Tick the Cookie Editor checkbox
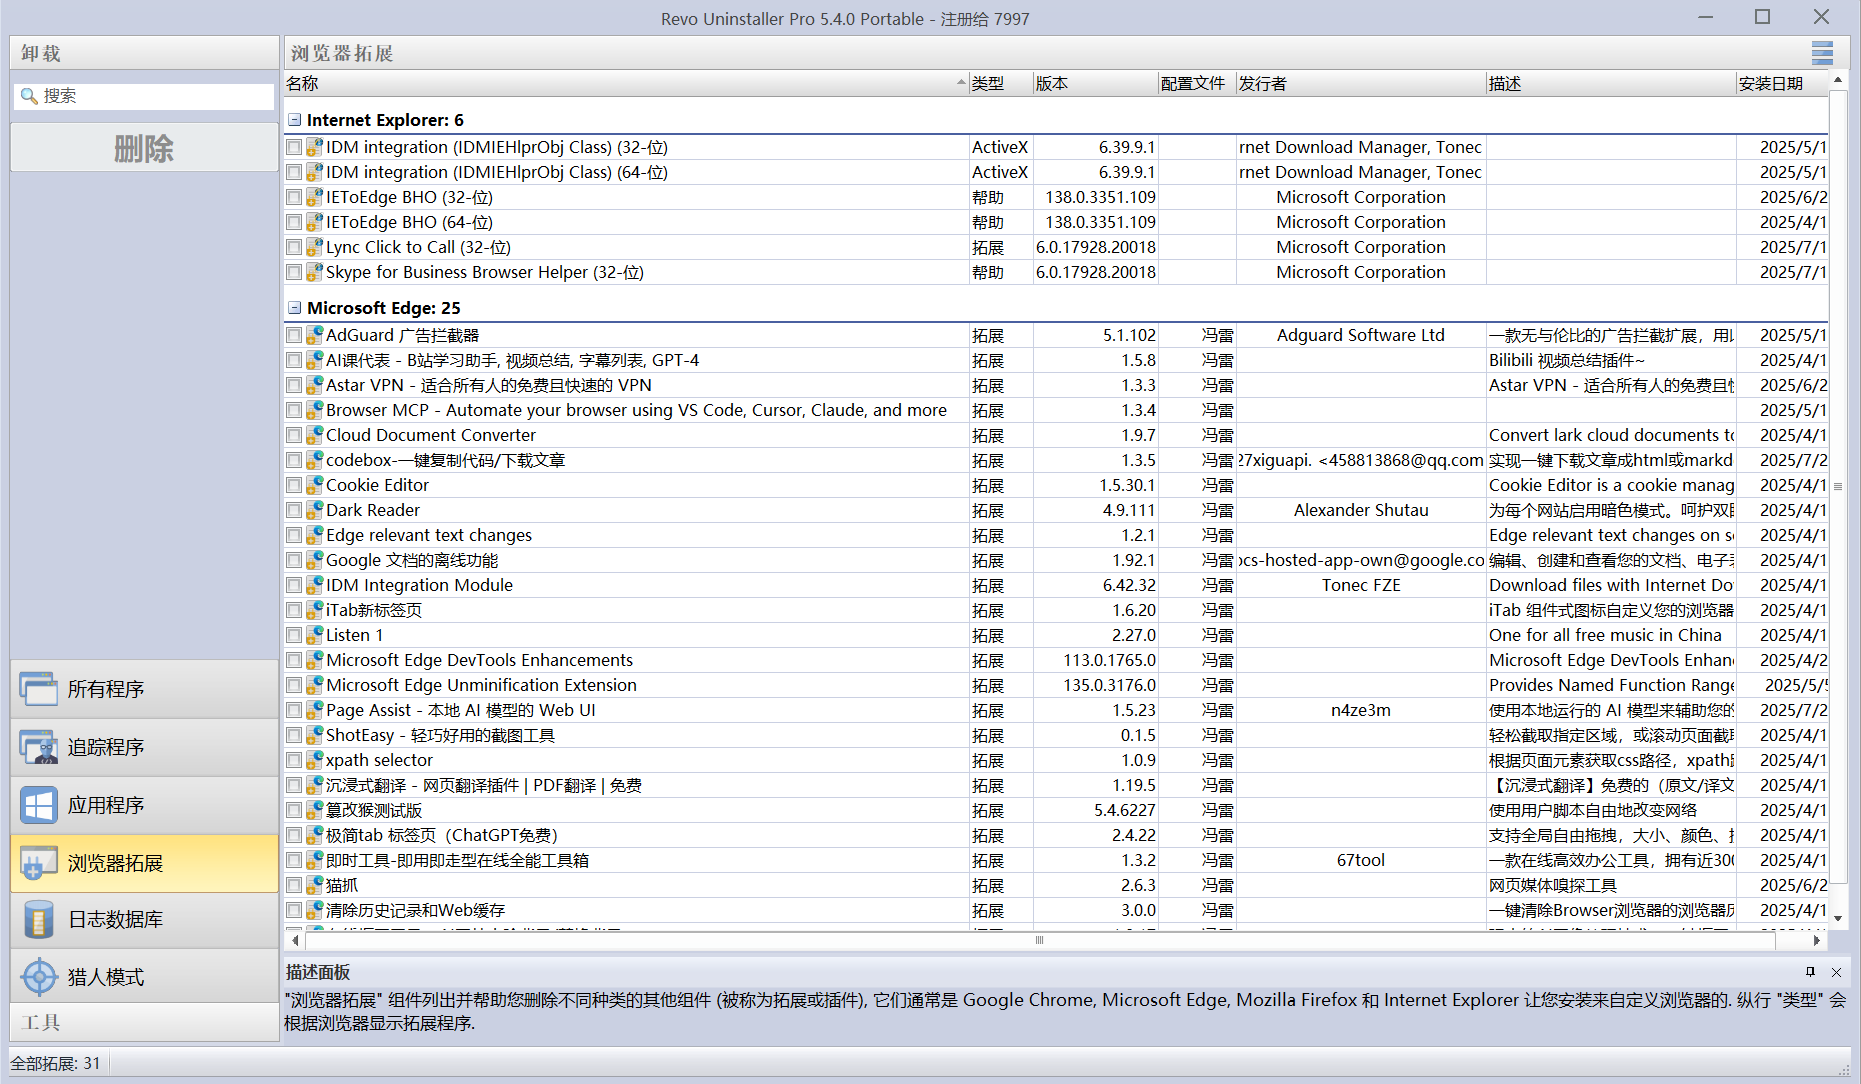Screen dimensions: 1861x1084 pos(294,485)
